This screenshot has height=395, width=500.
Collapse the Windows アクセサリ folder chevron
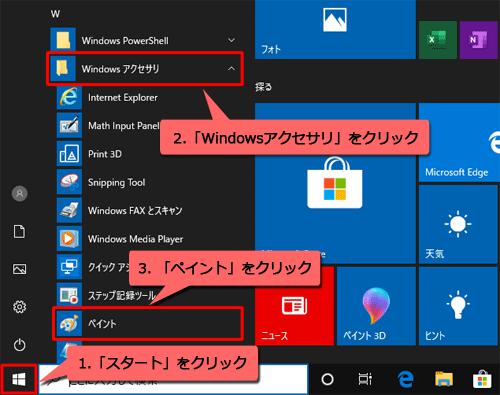231,69
